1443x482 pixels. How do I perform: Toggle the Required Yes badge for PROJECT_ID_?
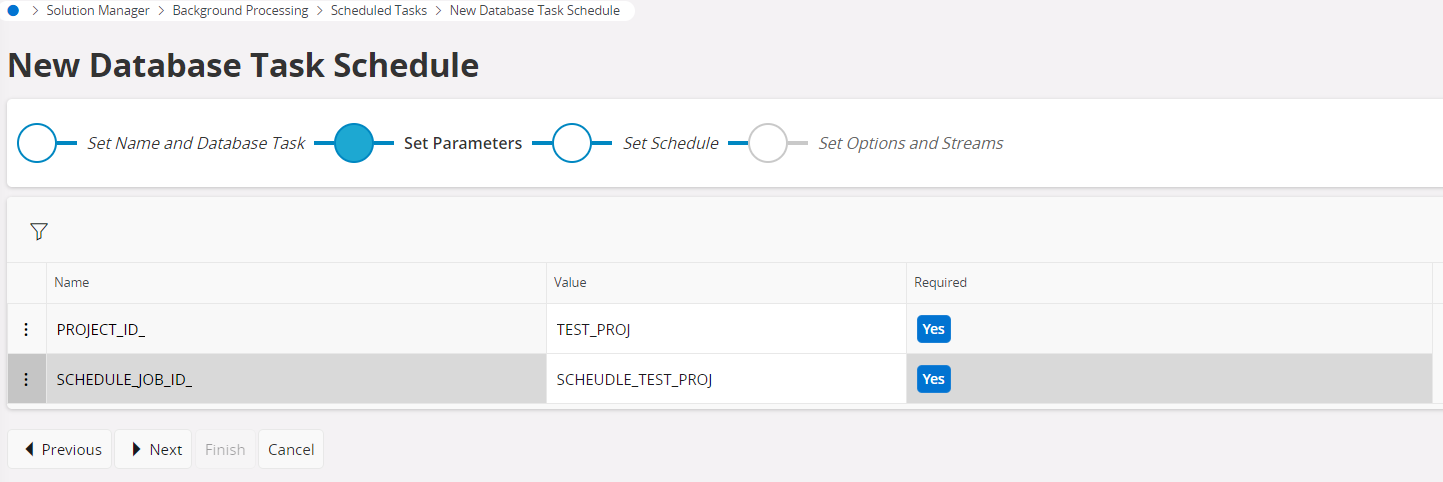coord(933,329)
